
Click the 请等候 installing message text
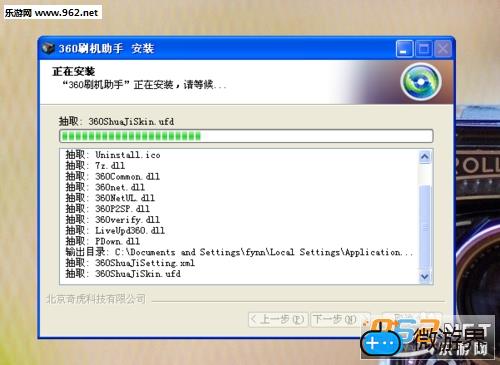pos(144,85)
